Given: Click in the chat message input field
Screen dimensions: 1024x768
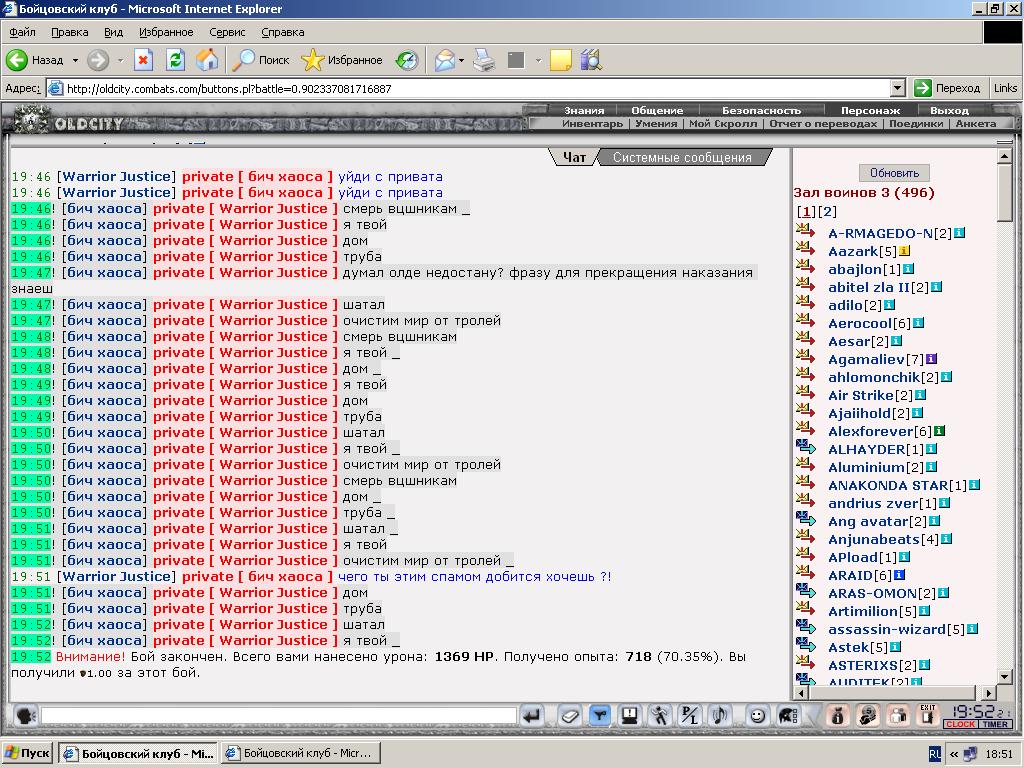Looking at the screenshot, I should pos(278,716).
